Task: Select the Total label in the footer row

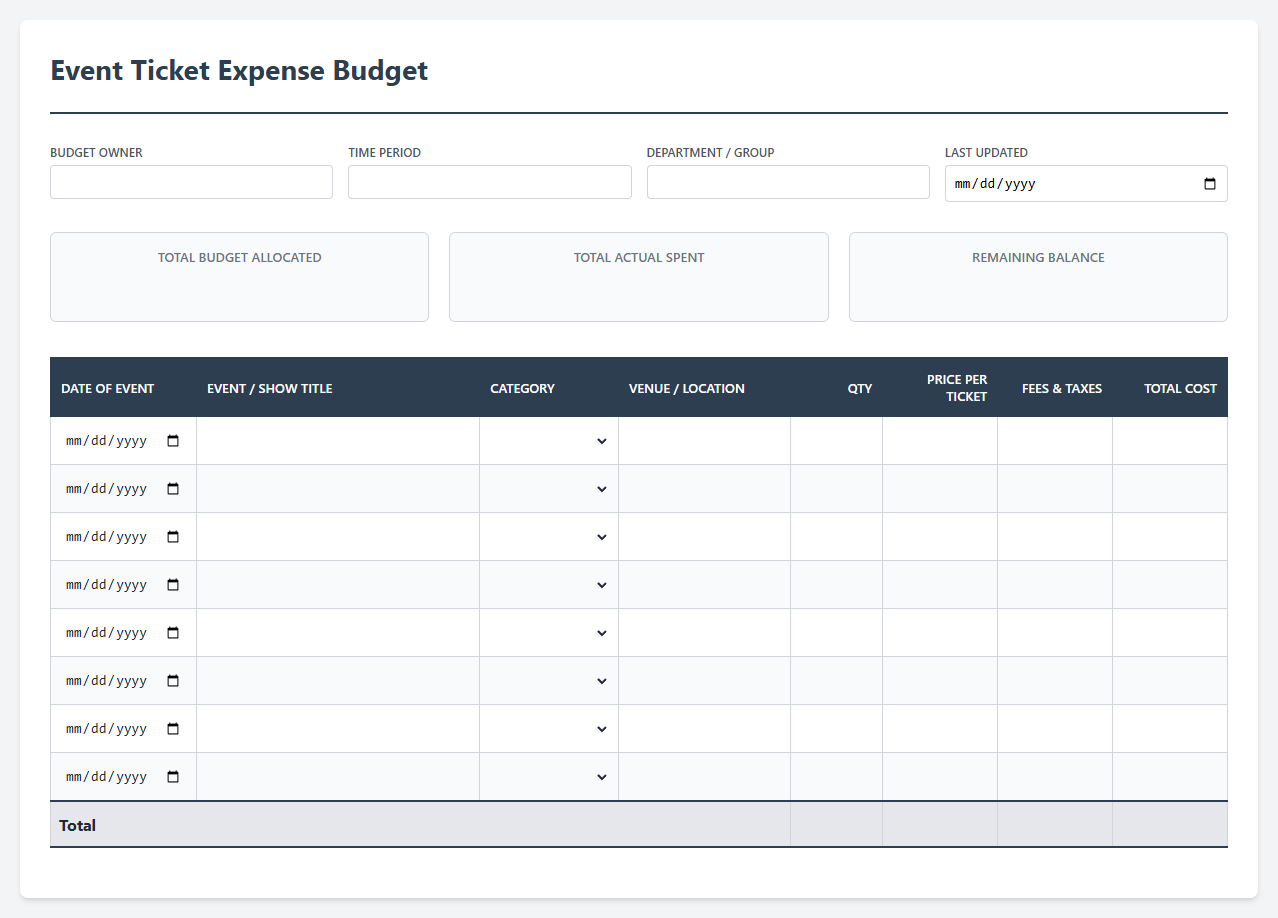Action: 77,826
